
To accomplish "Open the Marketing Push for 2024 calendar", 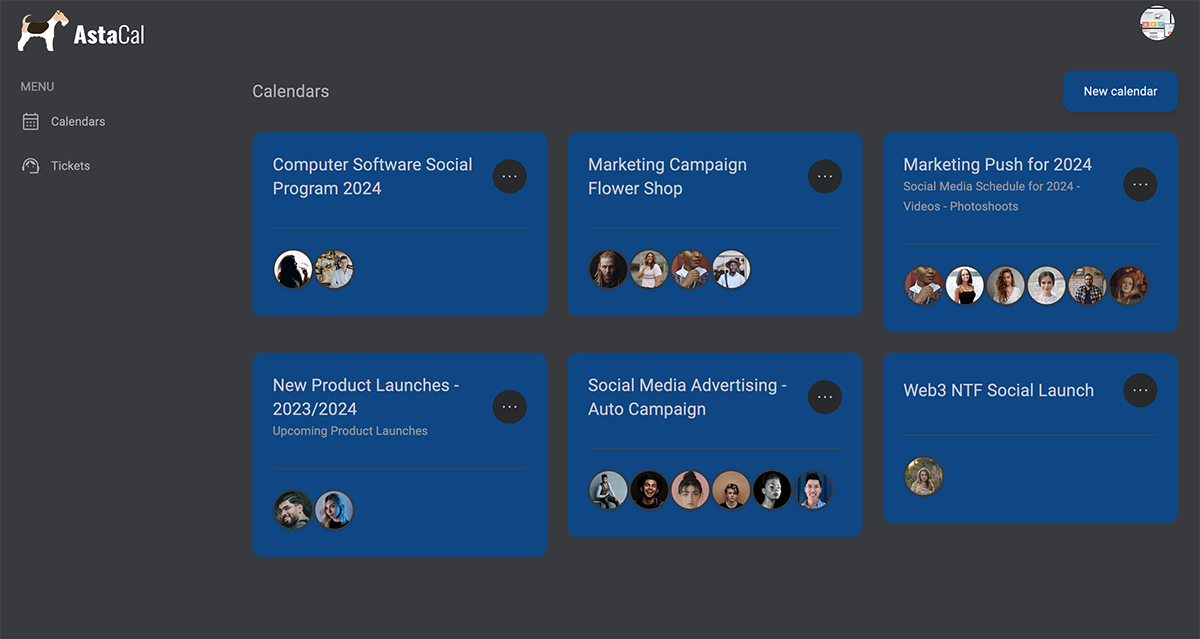I will [997, 165].
